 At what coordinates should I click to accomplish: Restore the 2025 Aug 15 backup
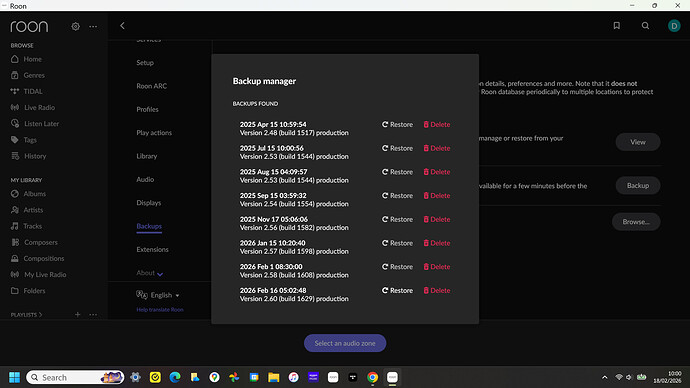[397, 172]
